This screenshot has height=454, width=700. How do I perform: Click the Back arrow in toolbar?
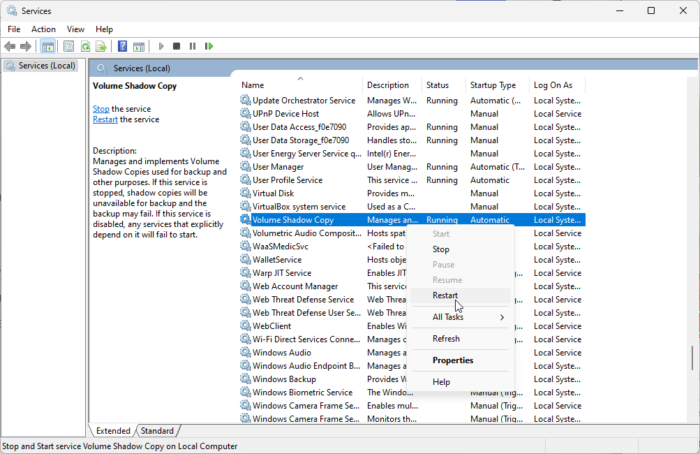point(11,46)
